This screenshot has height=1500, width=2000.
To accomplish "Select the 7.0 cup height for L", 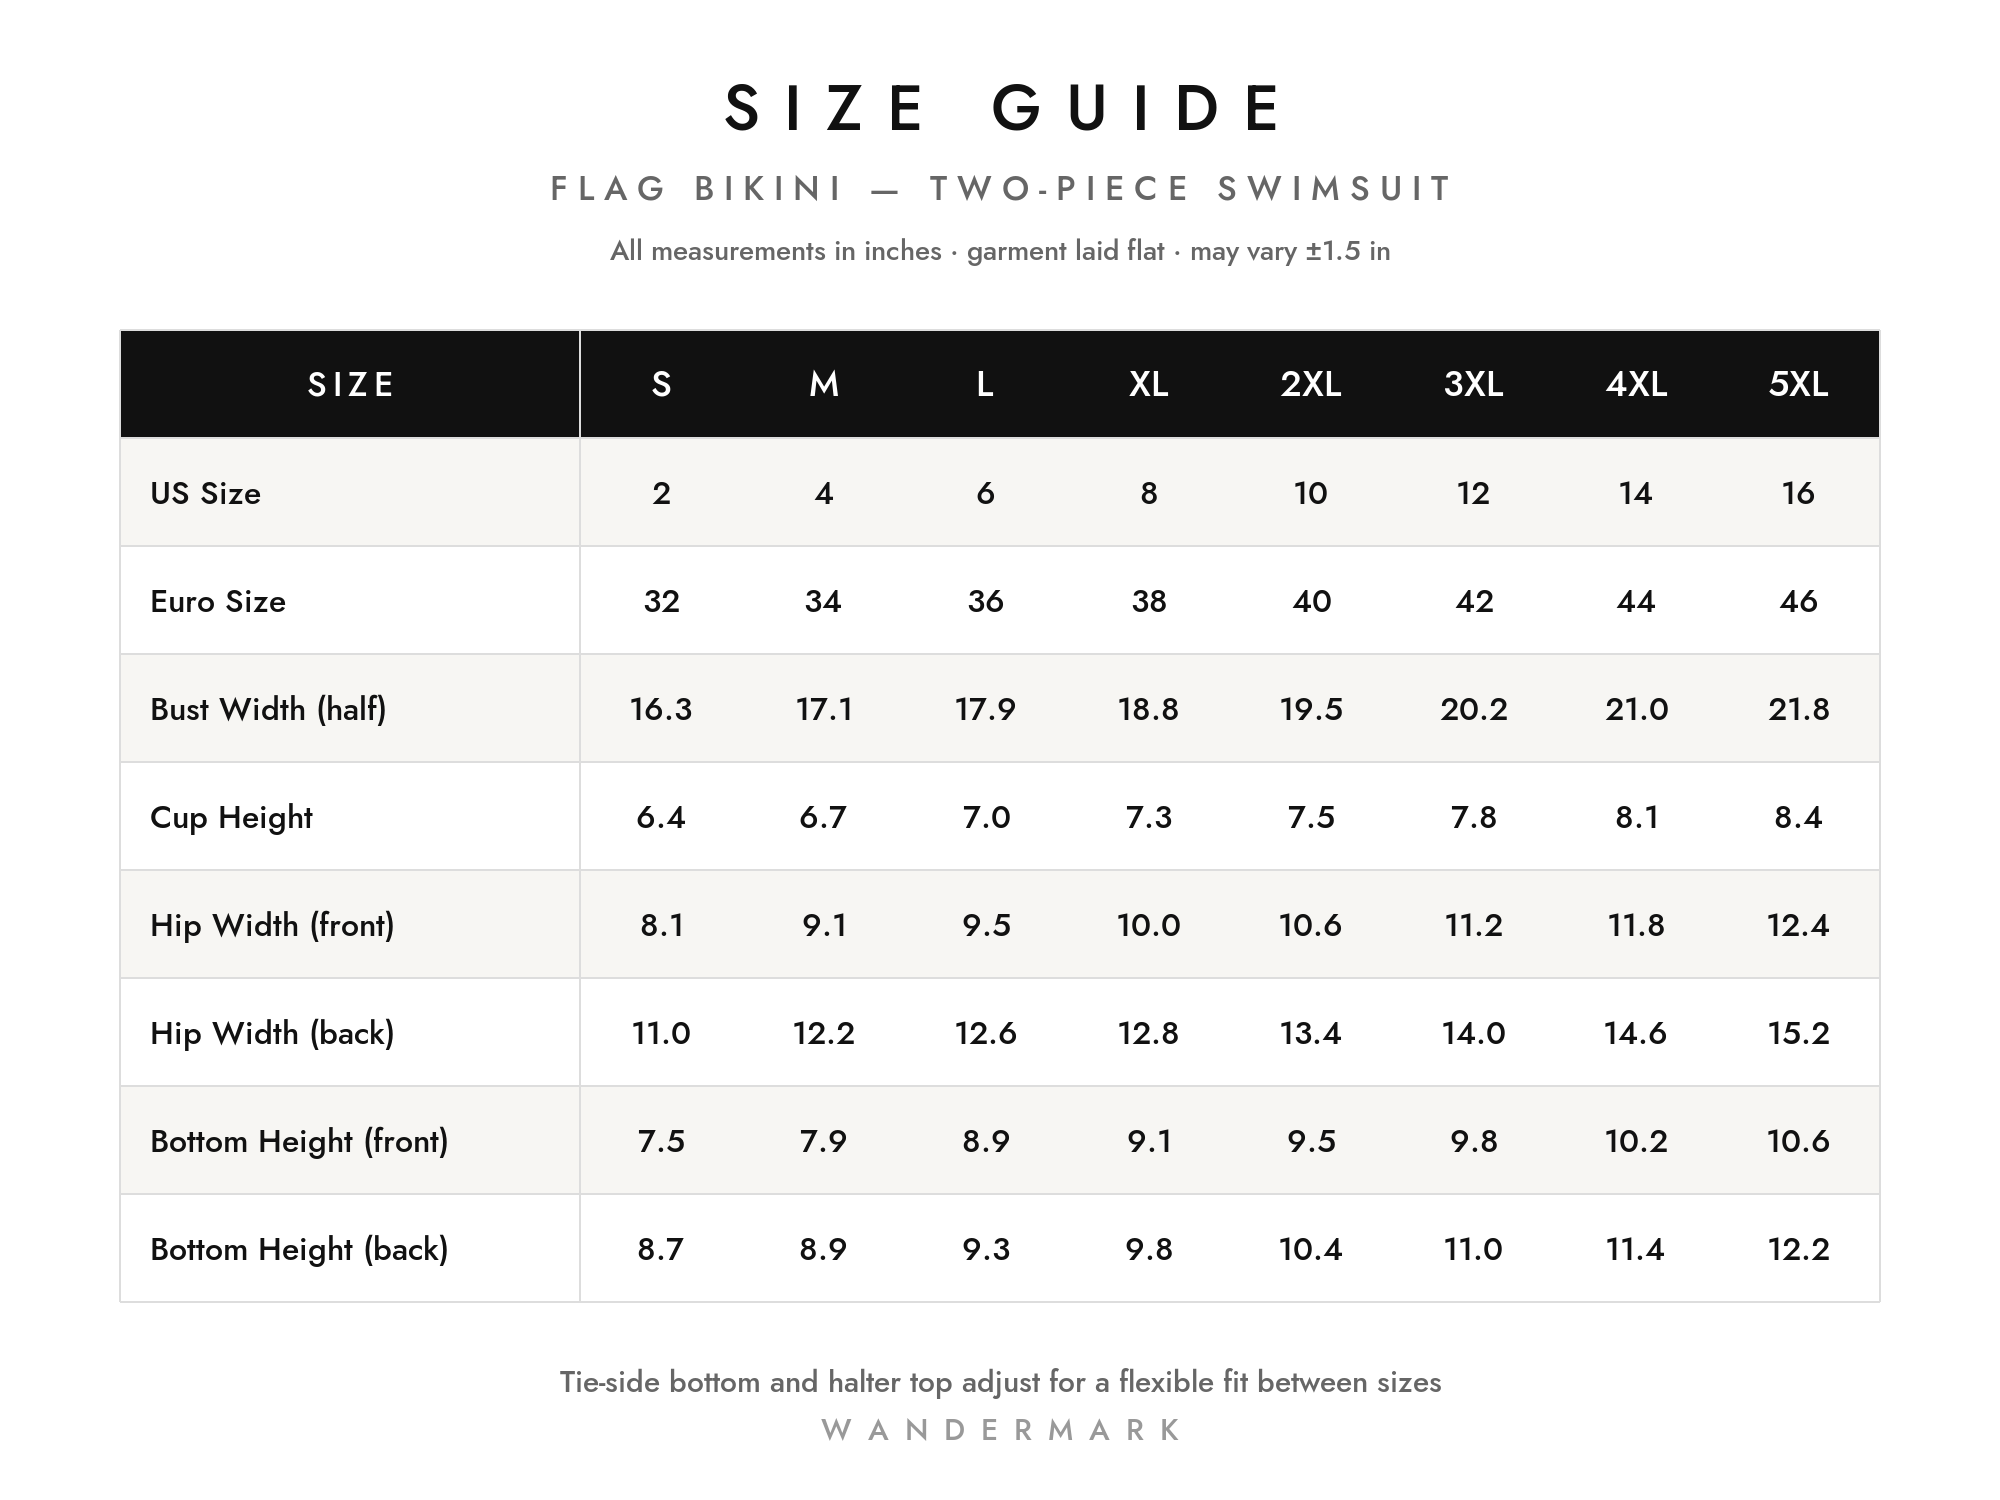I will [x=986, y=817].
